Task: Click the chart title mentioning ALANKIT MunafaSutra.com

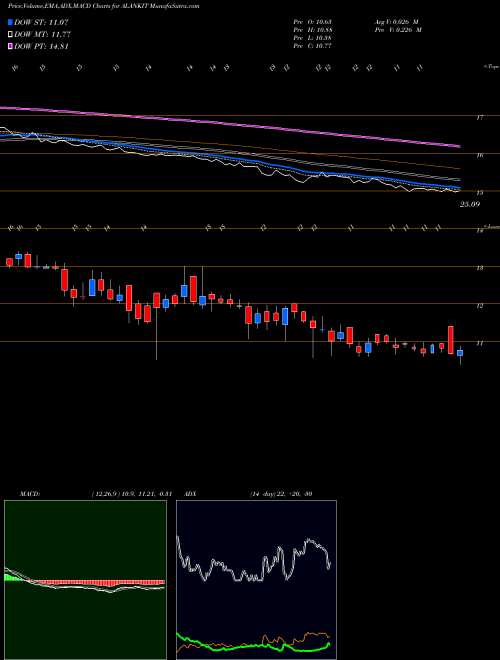Action: (x=103, y=7)
